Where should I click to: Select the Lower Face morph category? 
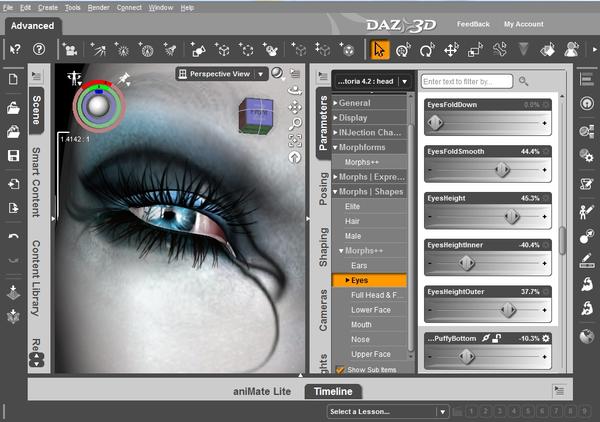(369, 310)
